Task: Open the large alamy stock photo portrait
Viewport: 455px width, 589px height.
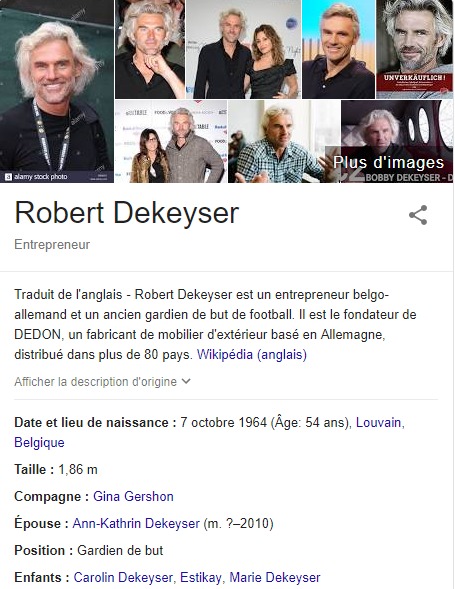Action: pyautogui.click(x=57, y=91)
